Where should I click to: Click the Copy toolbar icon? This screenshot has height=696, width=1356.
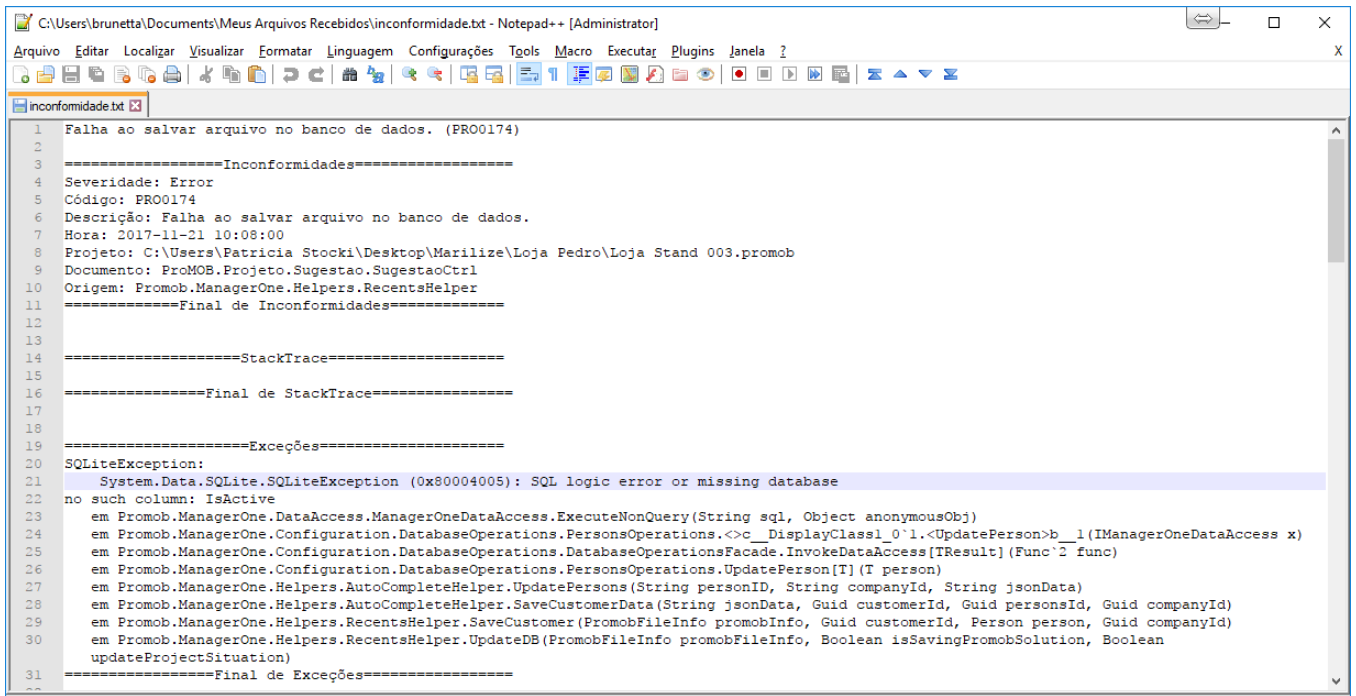231,74
